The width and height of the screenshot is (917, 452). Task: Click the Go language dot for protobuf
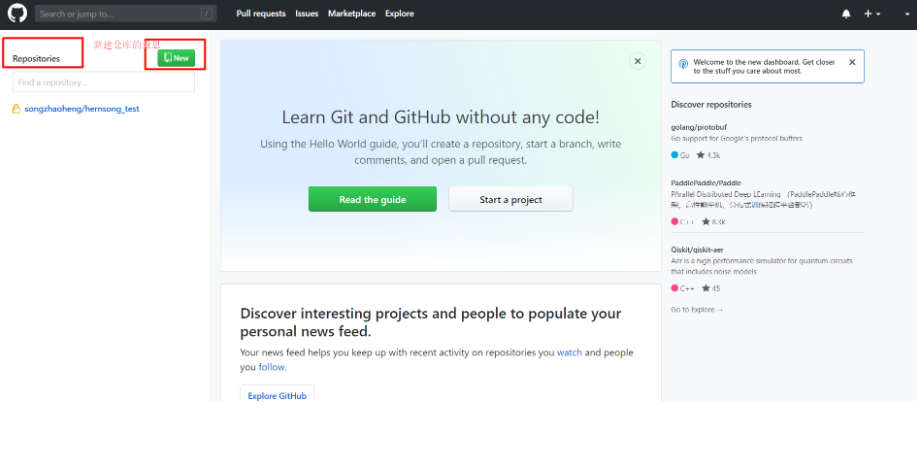coord(674,155)
